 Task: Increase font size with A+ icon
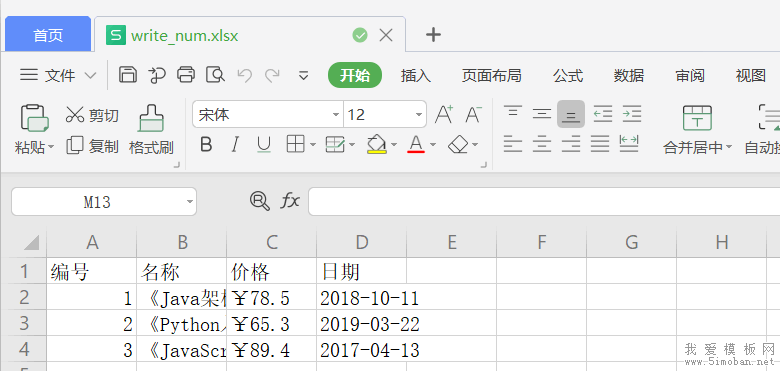click(444, 114)
